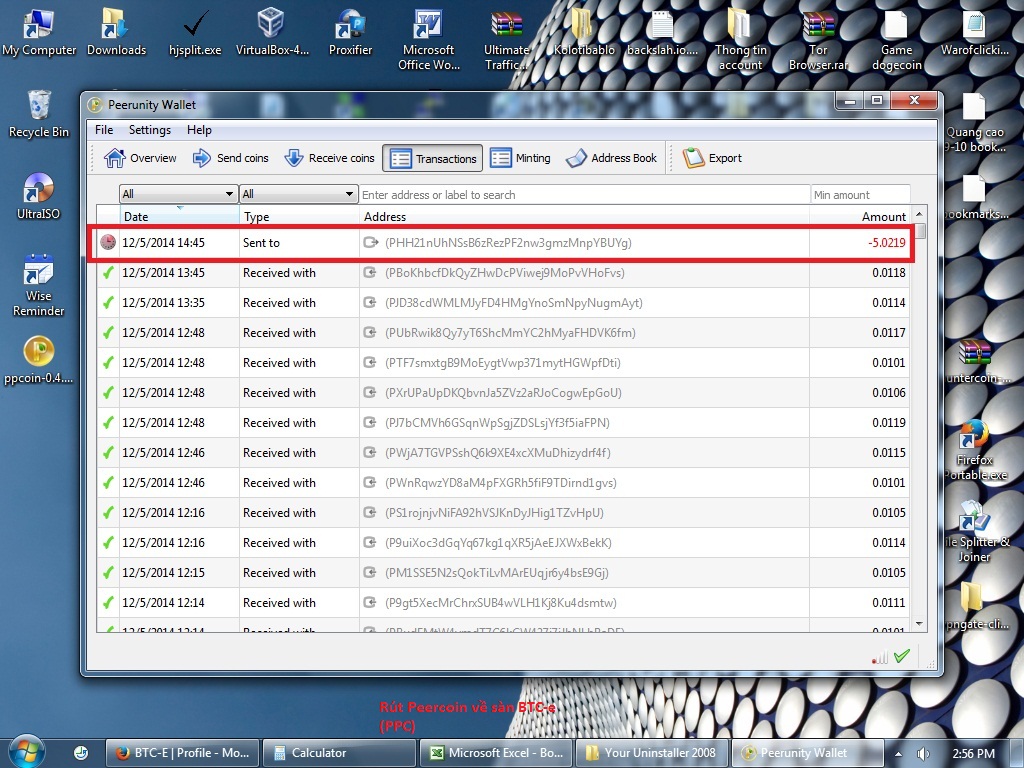Select the Transactions toolbar button
This screenshot has height=768, width=1024.
(432, 158)
